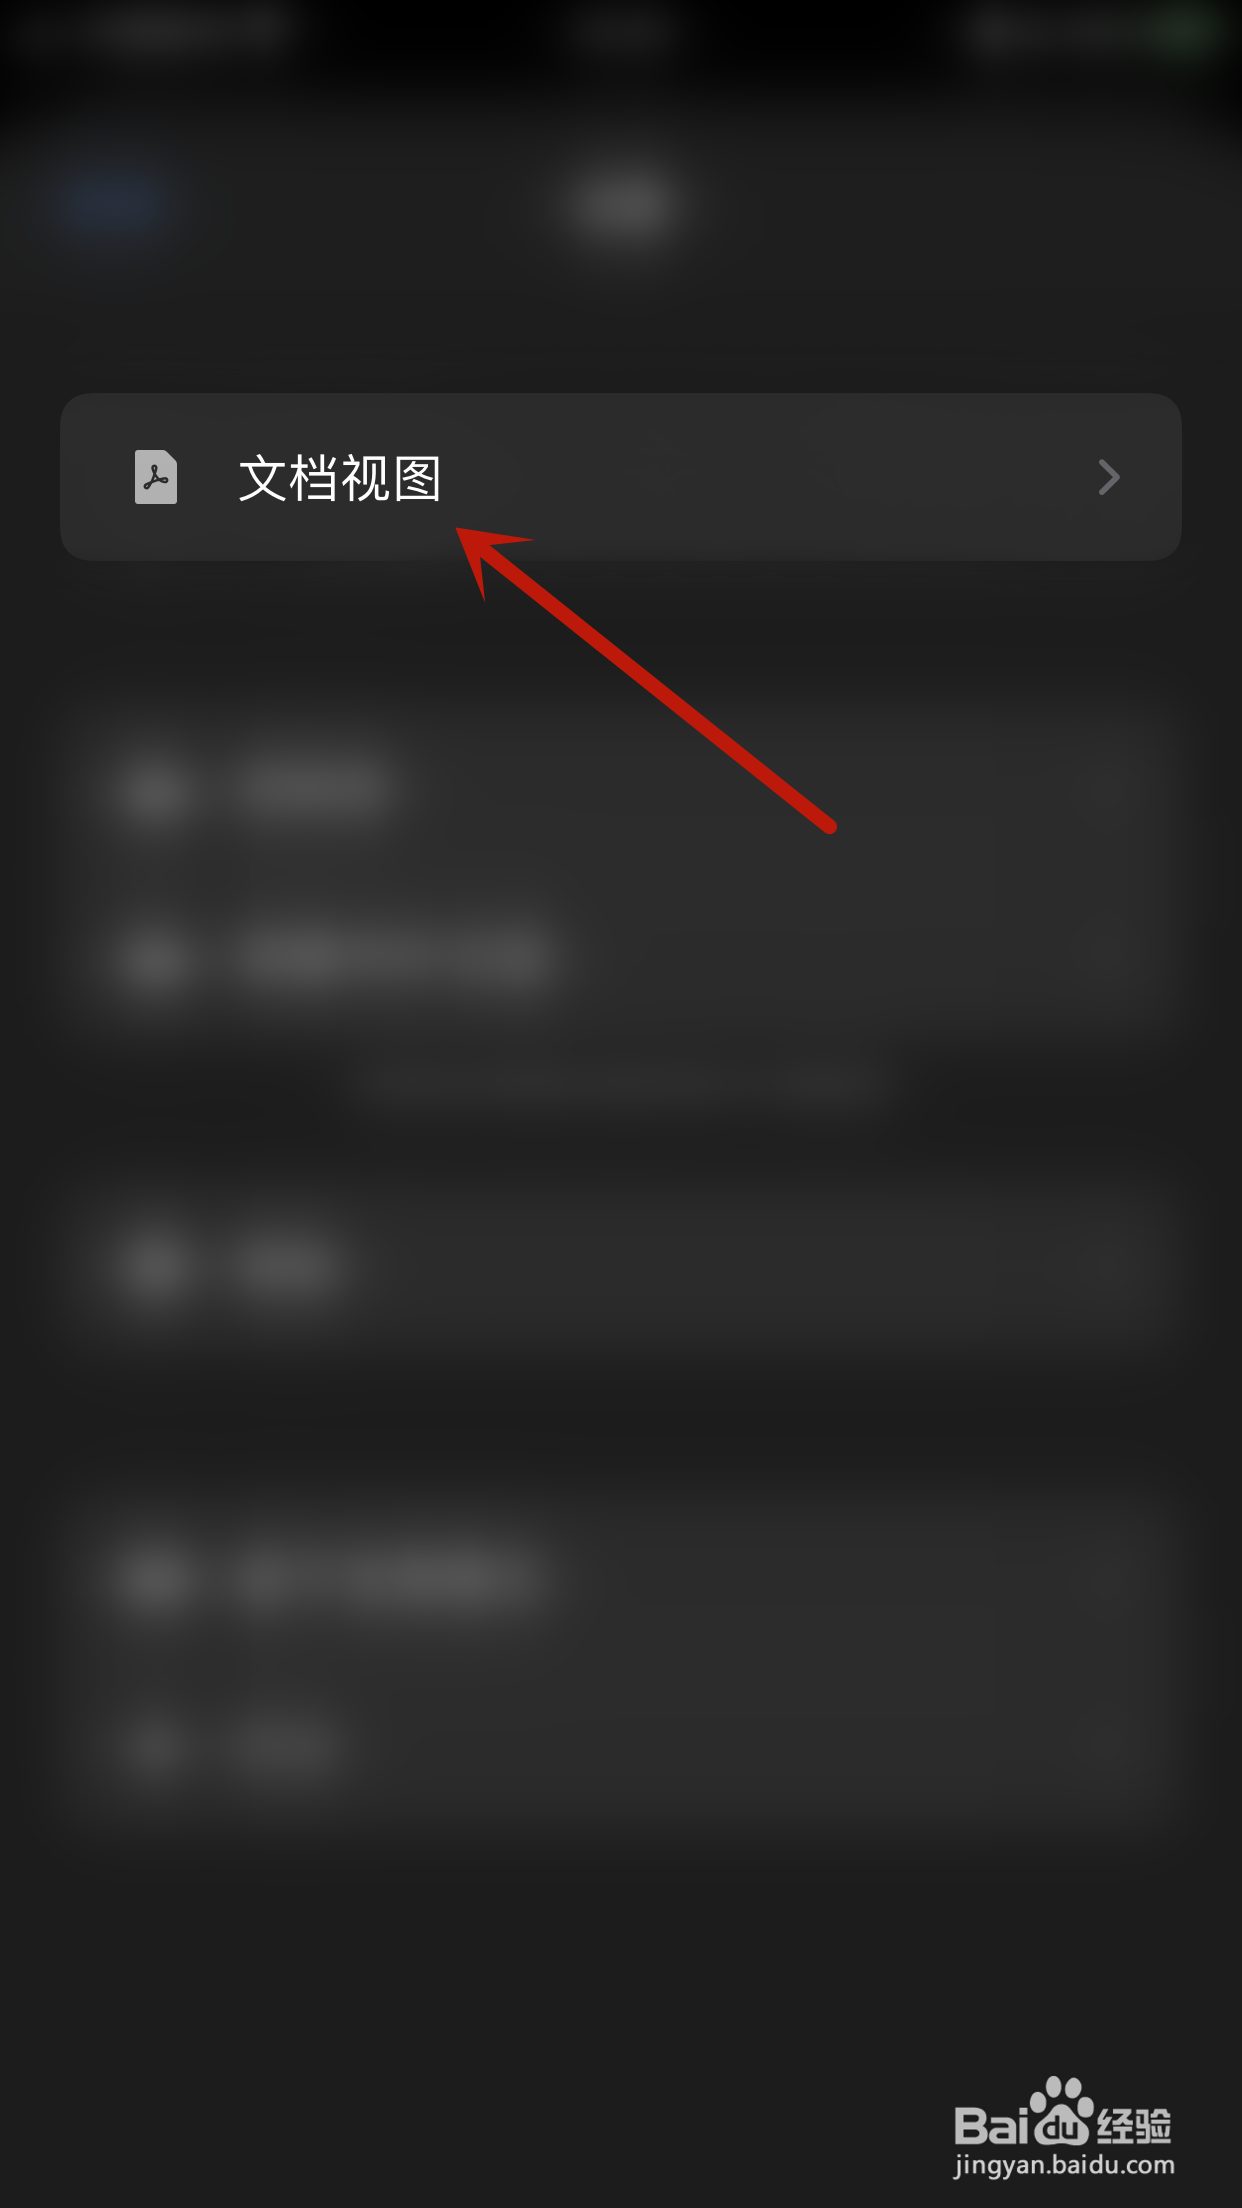This screenshot has width=1242, height=2208.
Task: Click the jingyan.baidu.com watermark link
Action: click(x=1064, y=2165)
